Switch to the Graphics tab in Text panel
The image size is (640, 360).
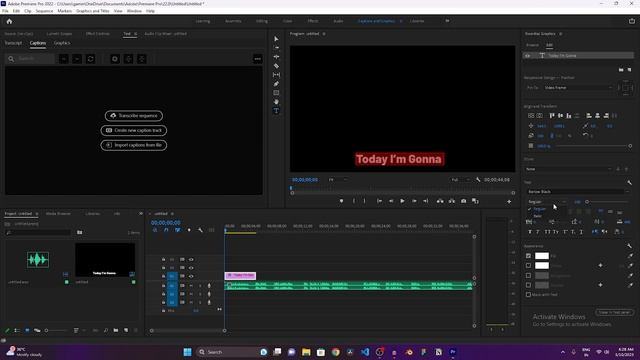pos(62,43)
